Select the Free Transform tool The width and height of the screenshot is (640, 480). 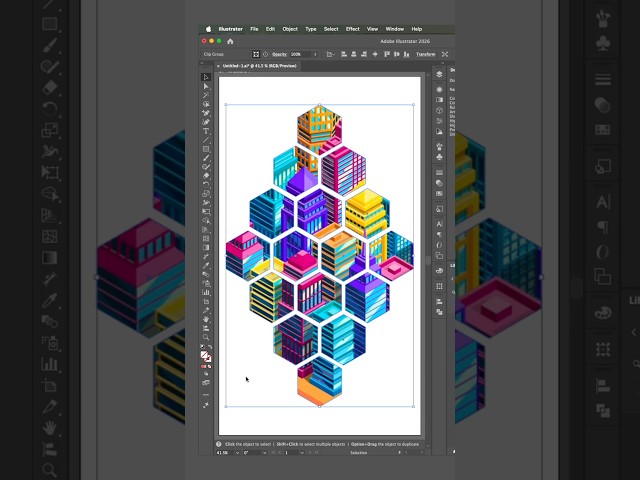pyautogui.click(x=206, y=212)
